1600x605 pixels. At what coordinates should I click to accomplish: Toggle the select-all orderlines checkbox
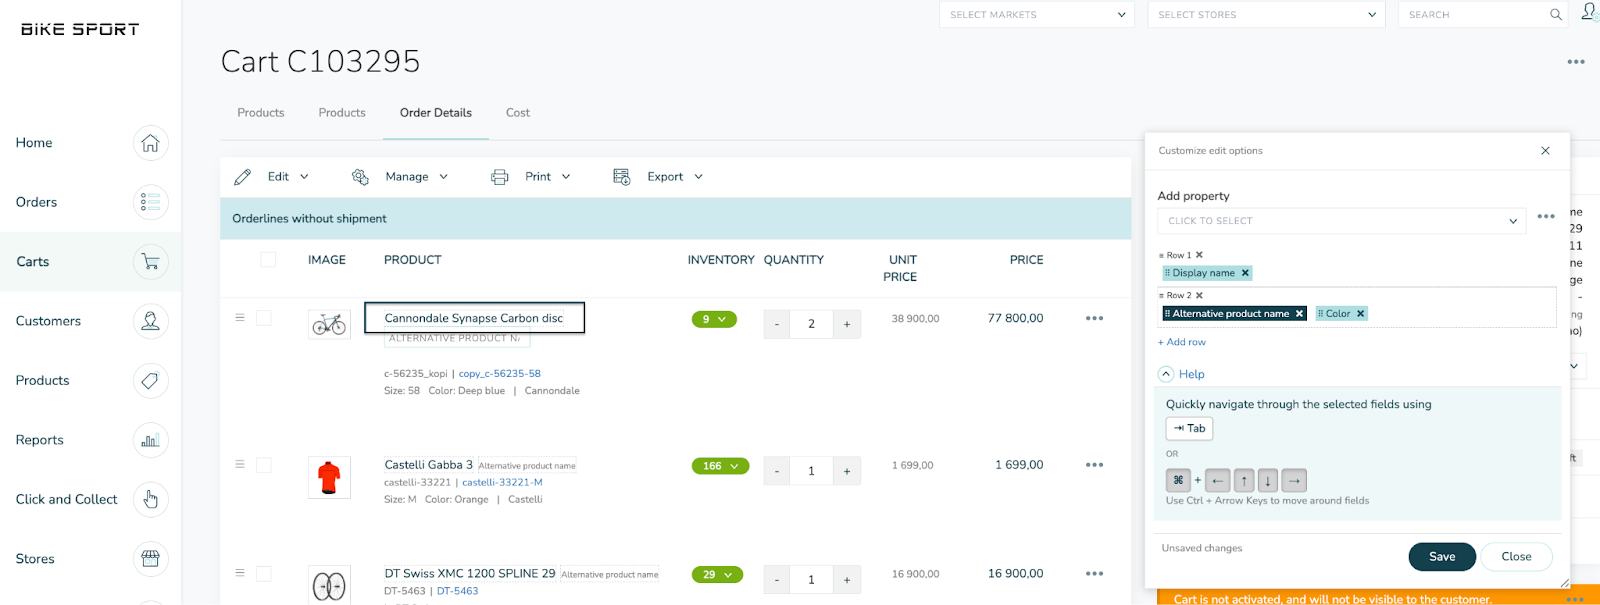(x=268, y=260)
